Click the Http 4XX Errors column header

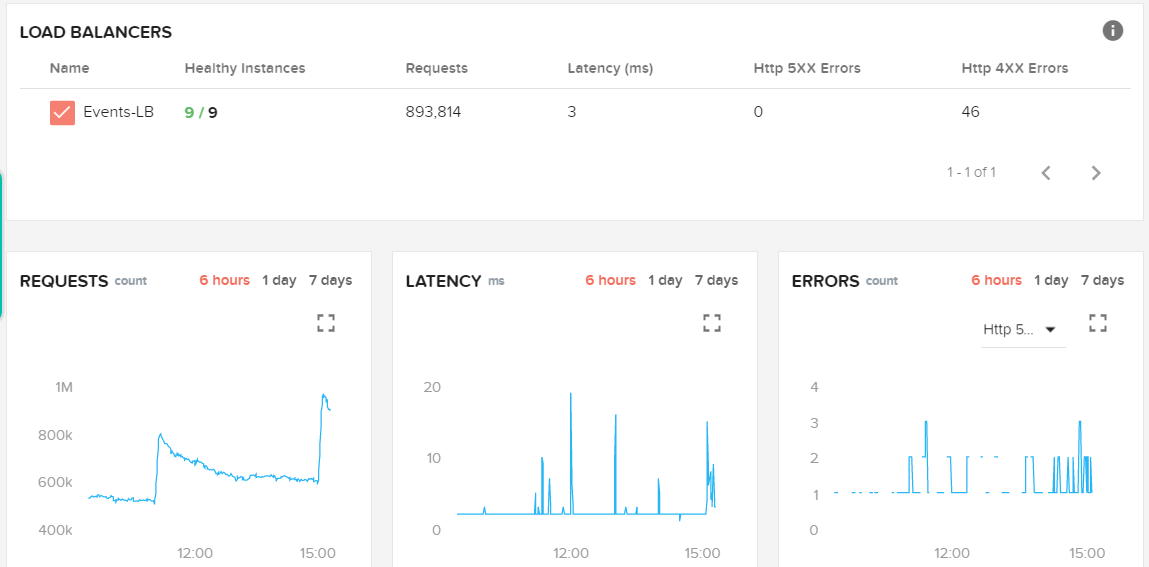pyautogui.click(x=1014, y=68)
